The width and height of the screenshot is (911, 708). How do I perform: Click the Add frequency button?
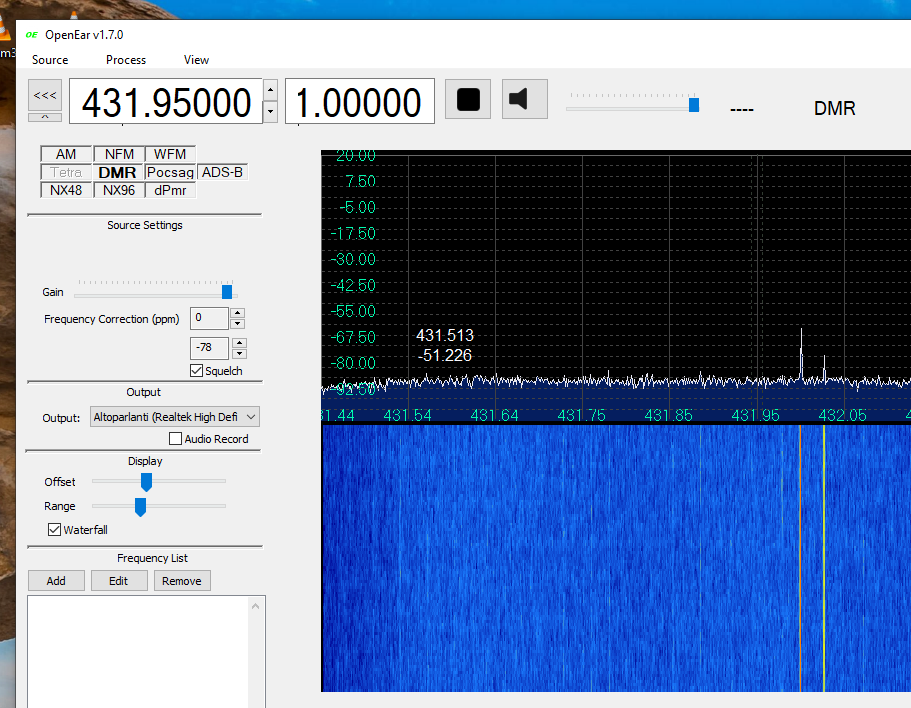[56, 581]
